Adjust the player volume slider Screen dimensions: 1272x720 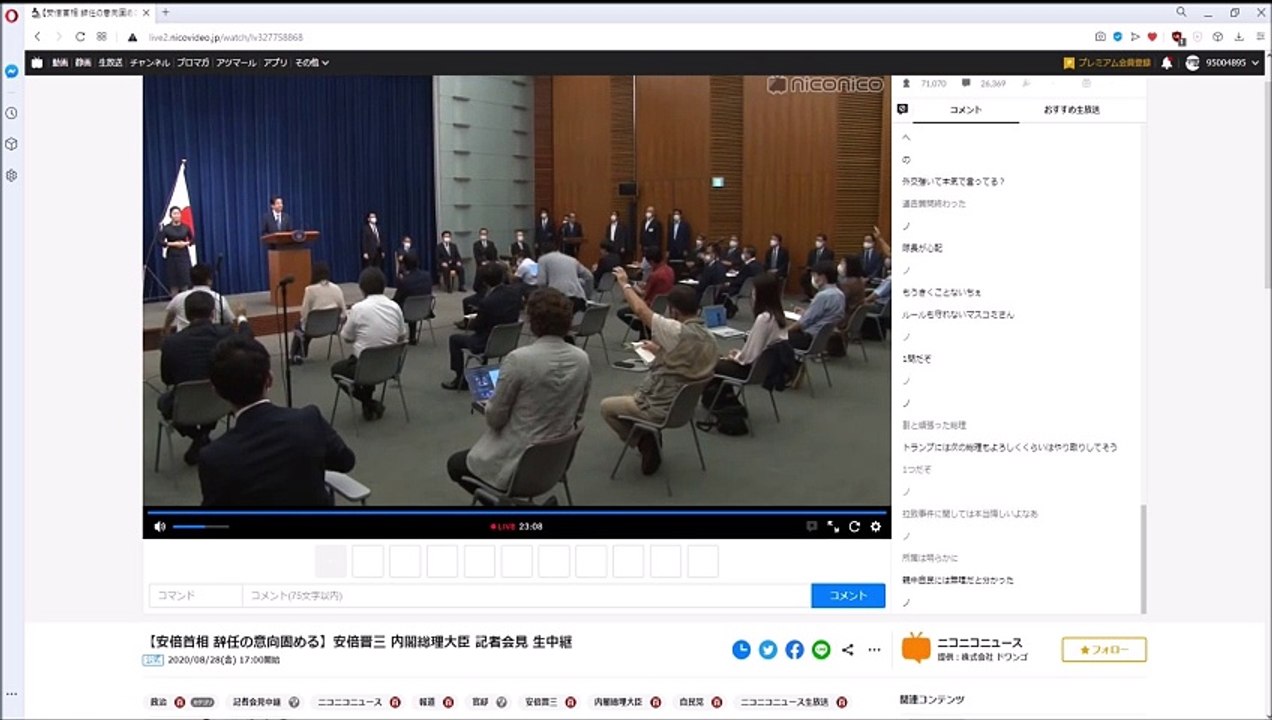point(201,526)
